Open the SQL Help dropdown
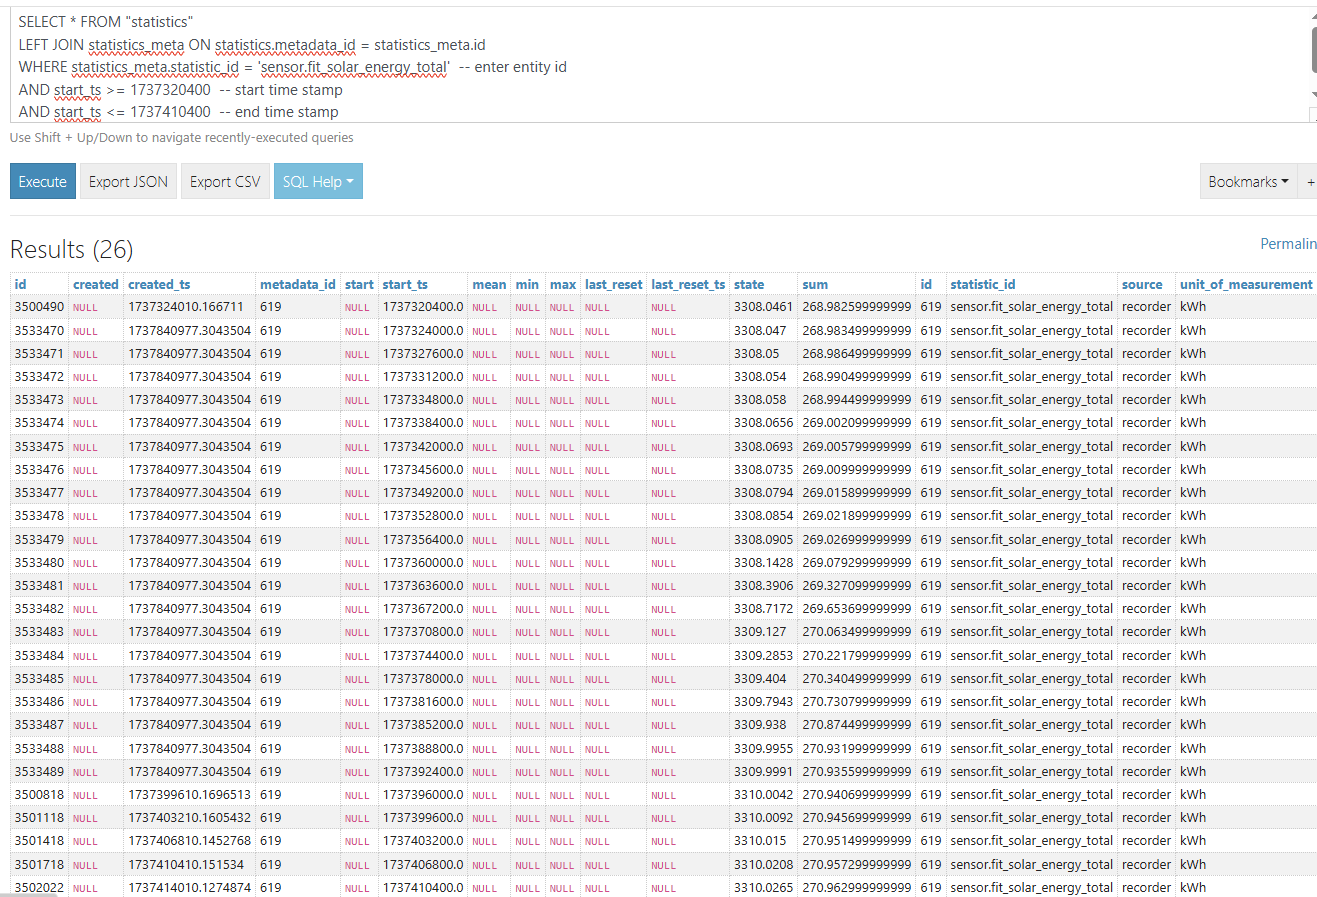Viewport: 1317px width, 897px height. (318, 182)
